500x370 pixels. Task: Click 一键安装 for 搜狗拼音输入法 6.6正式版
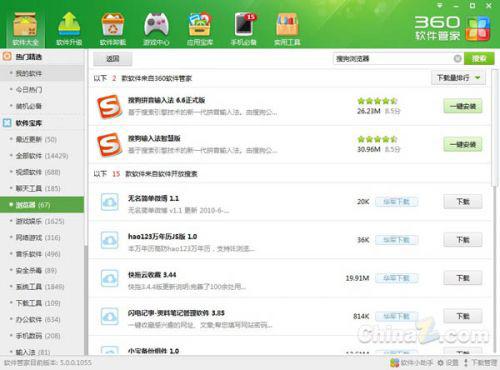(x=463, y=106)
